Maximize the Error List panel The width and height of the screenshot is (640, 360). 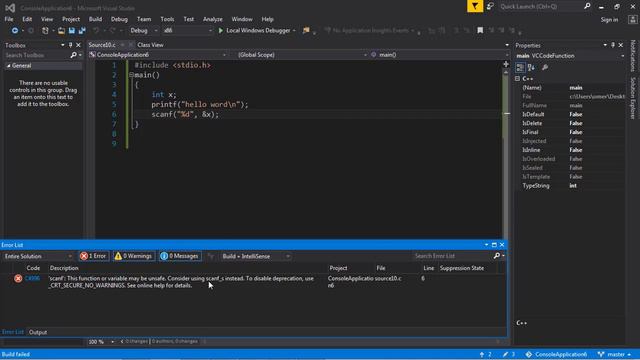(494, 245)
